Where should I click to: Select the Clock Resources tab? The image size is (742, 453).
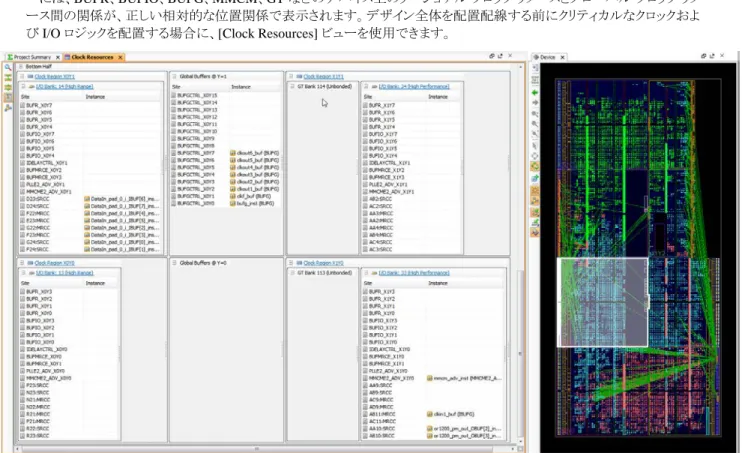tap(93, 57)
